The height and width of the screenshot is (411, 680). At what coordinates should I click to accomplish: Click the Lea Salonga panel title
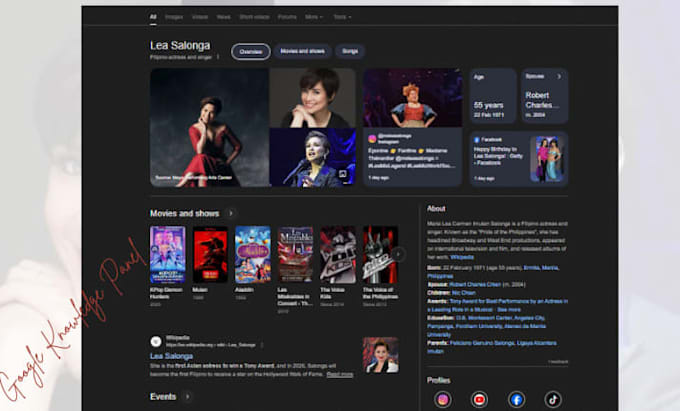[180, 46]
